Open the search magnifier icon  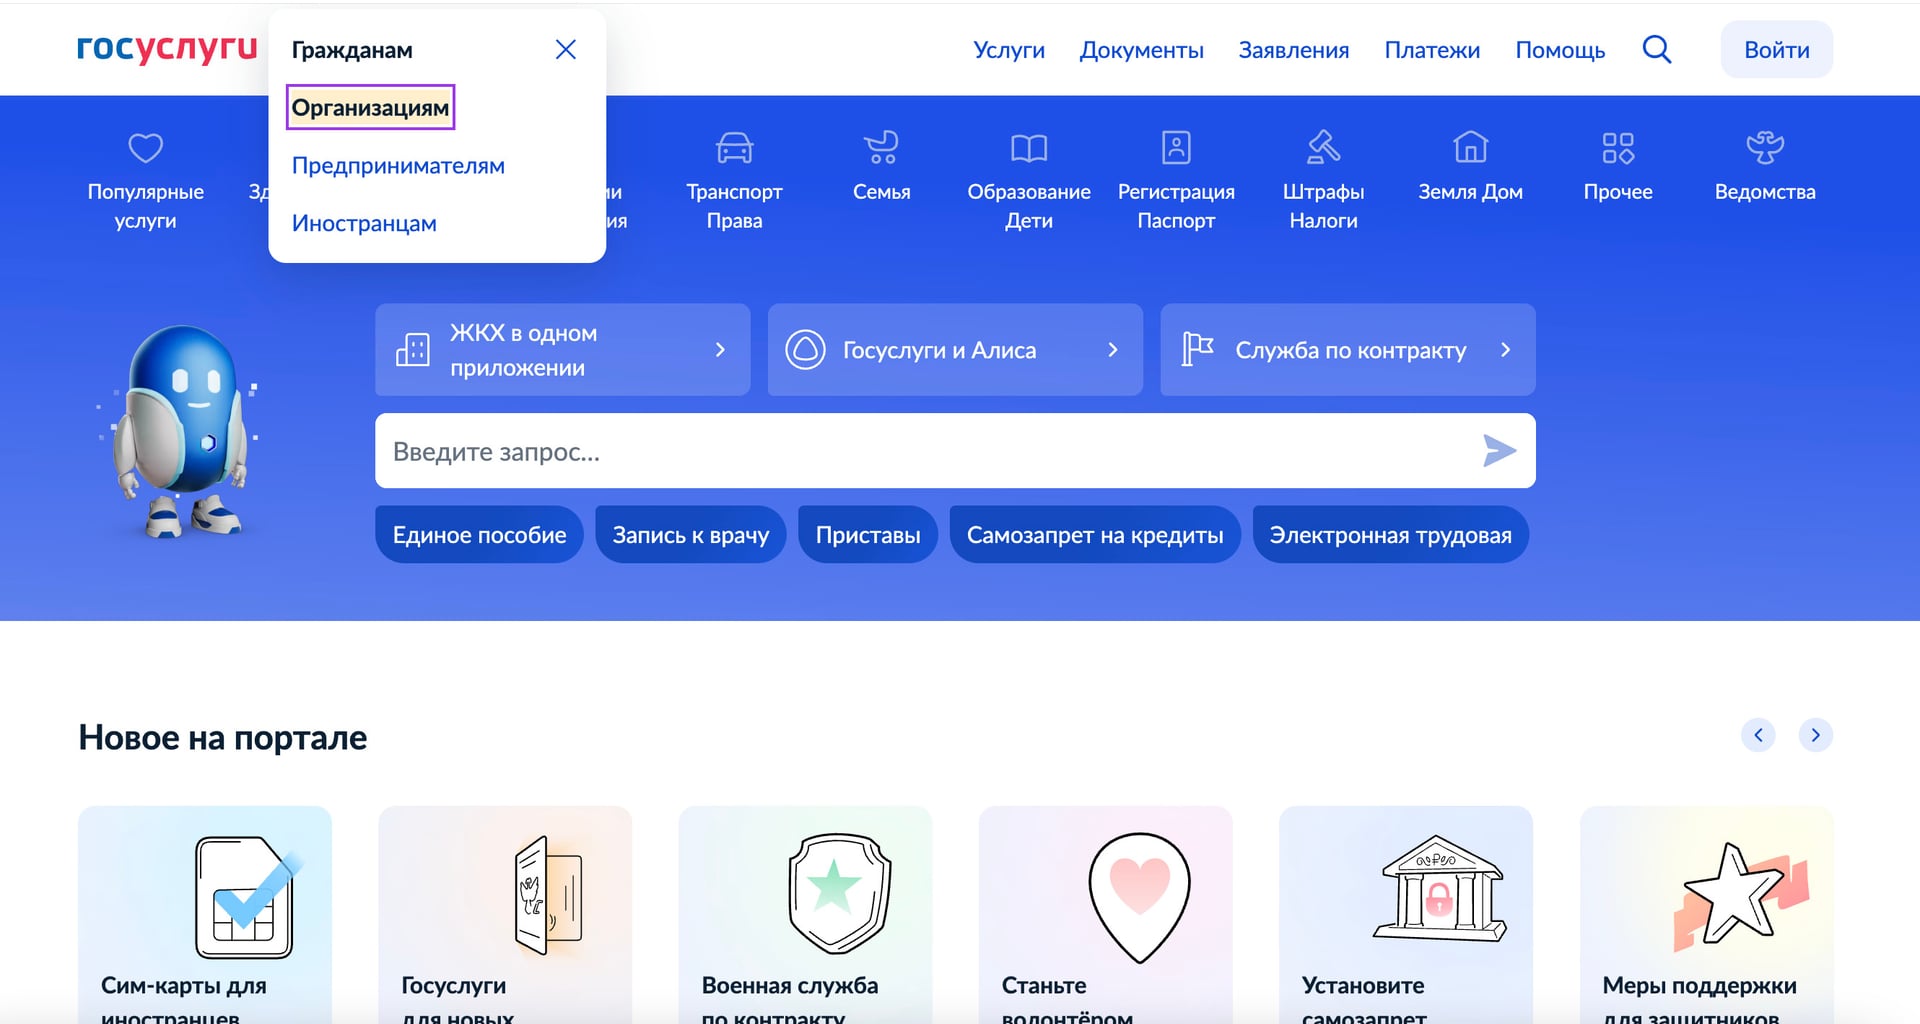coord(1657,49)
